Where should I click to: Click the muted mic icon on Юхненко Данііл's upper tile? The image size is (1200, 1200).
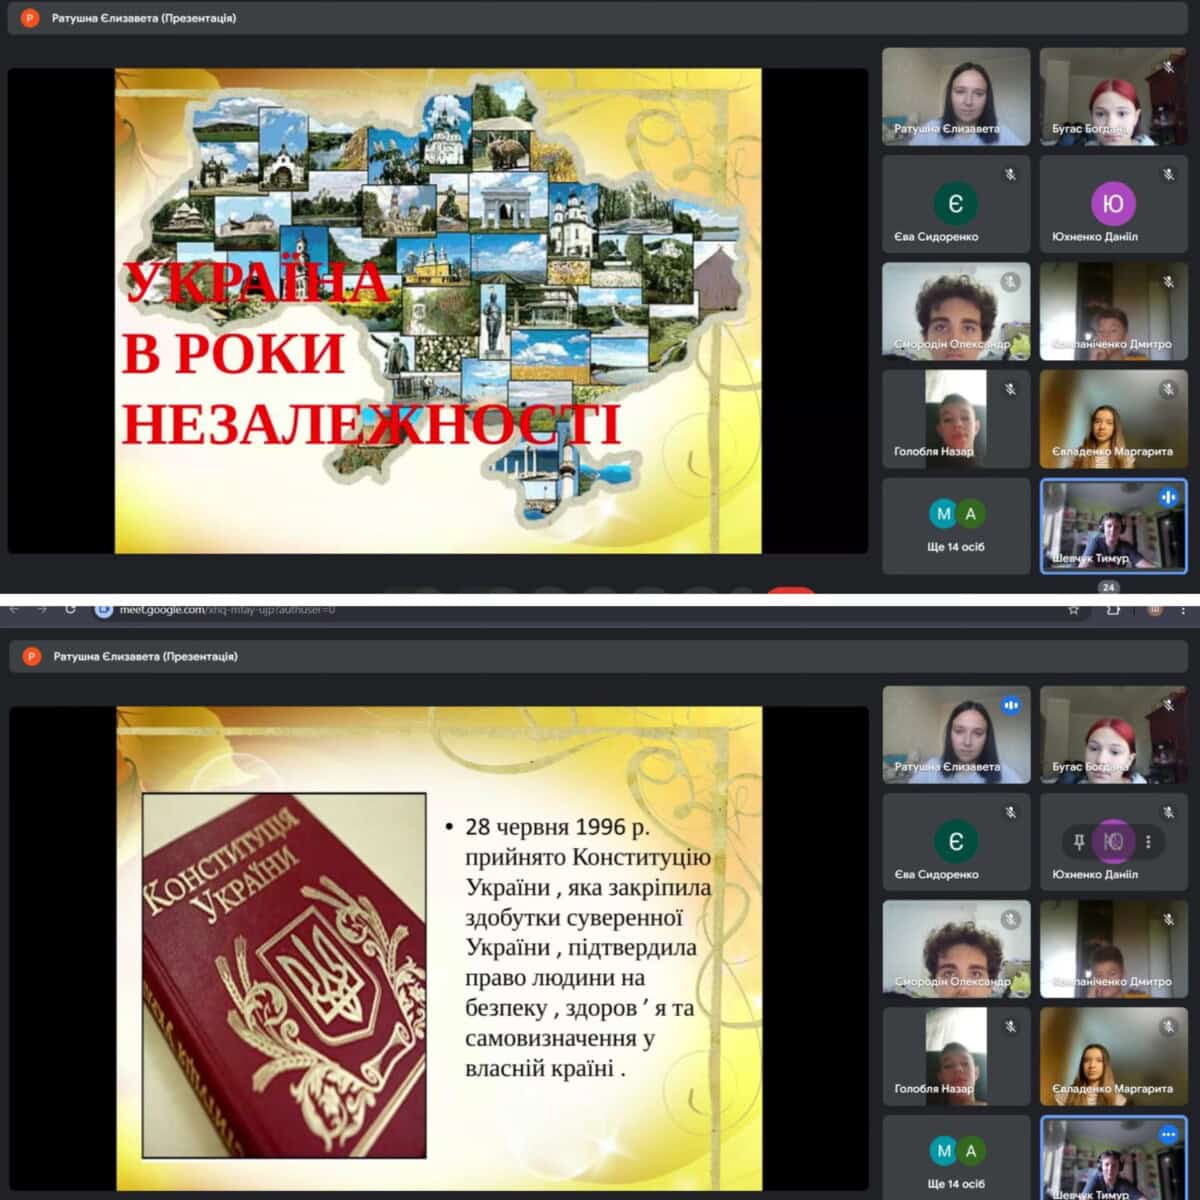[x=1168, y=174]
